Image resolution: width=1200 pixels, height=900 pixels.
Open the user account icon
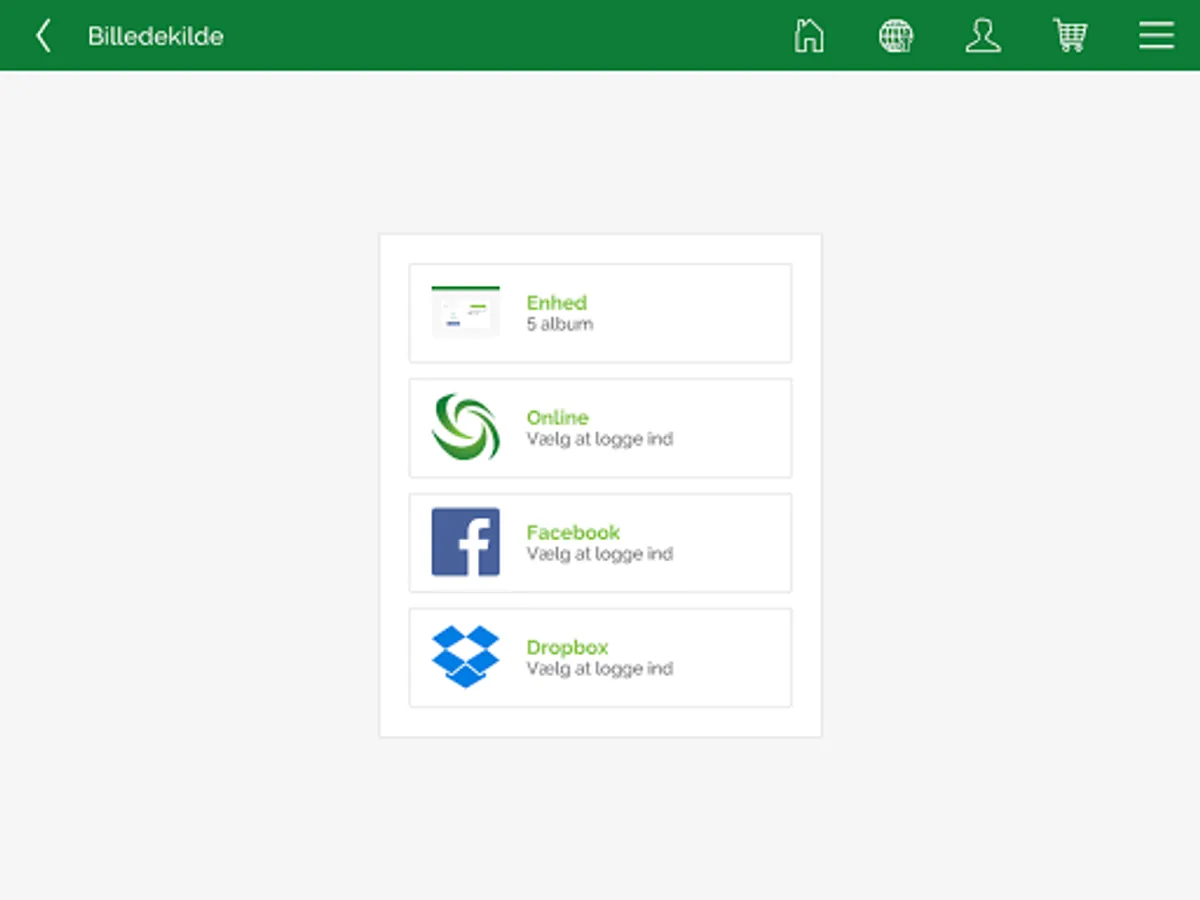coord(983,36)
